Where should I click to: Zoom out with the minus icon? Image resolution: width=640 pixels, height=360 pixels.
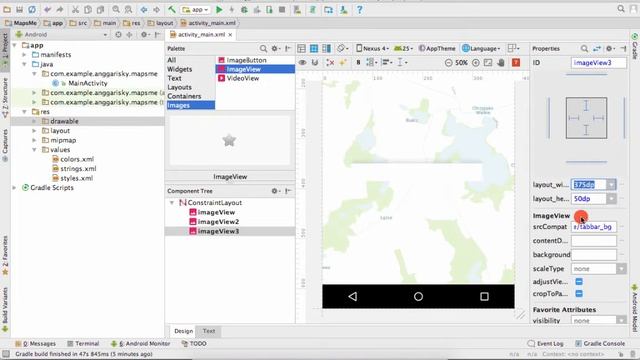(x=449, y=63)
